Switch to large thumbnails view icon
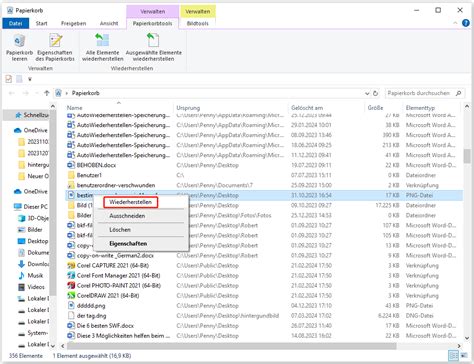This screenshot has height=364, width=474. pyautogui.click(x=463, y=356)
